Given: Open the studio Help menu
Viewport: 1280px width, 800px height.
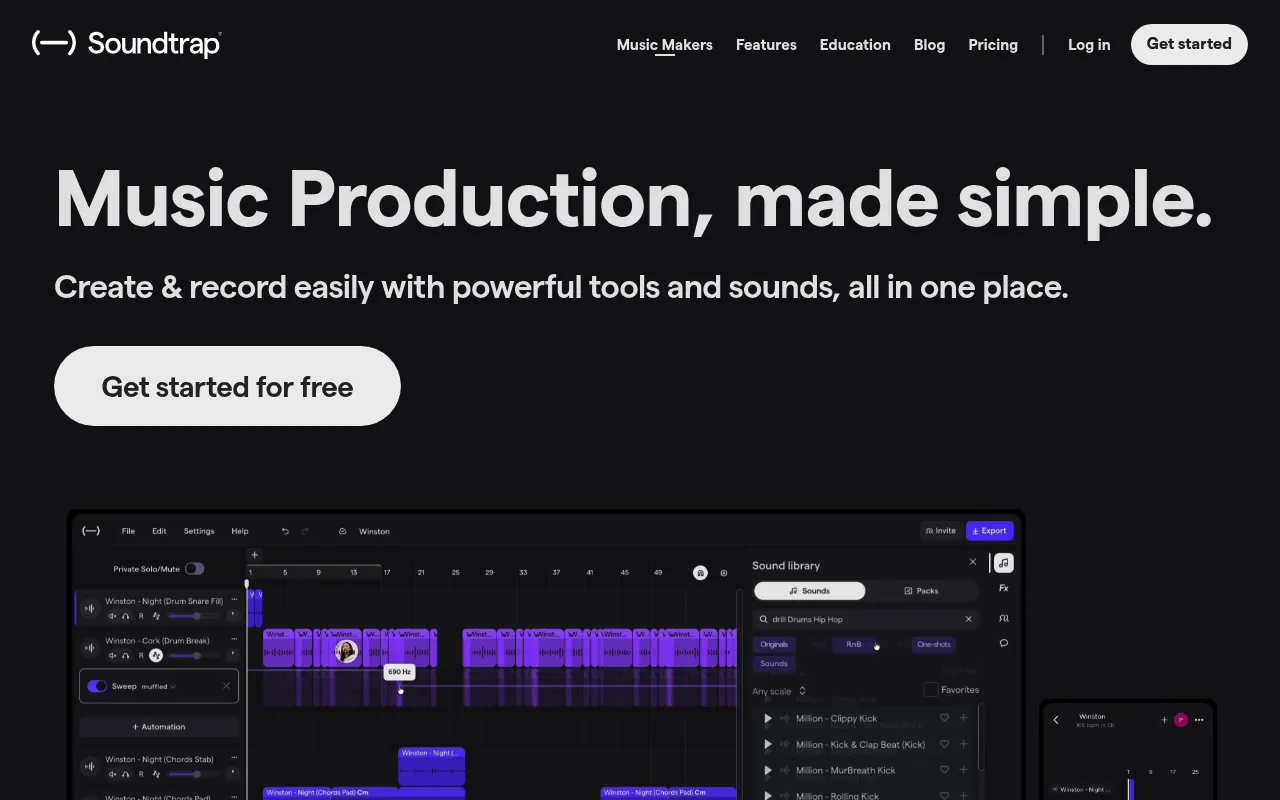Looking at the screenshot, I should pos(240,531).
